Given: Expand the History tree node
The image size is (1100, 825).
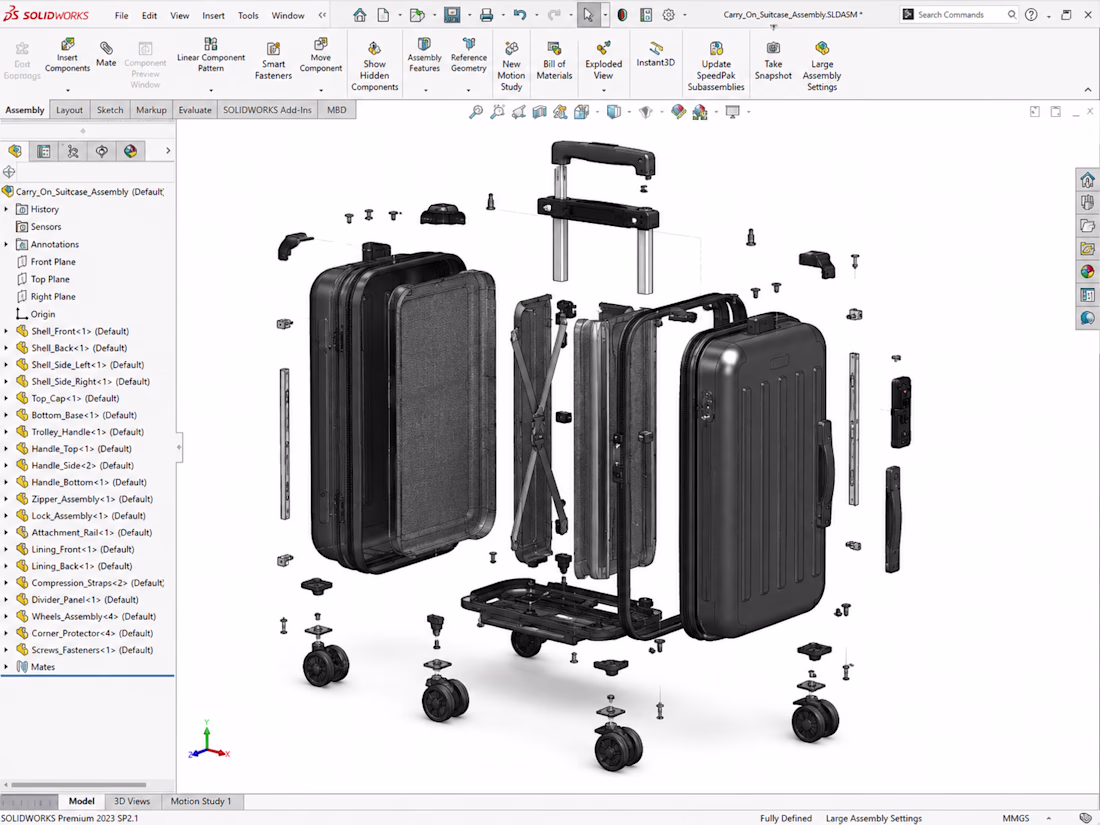Looking at the screenshot, I should pyautogui.click(x=6, y=209).
